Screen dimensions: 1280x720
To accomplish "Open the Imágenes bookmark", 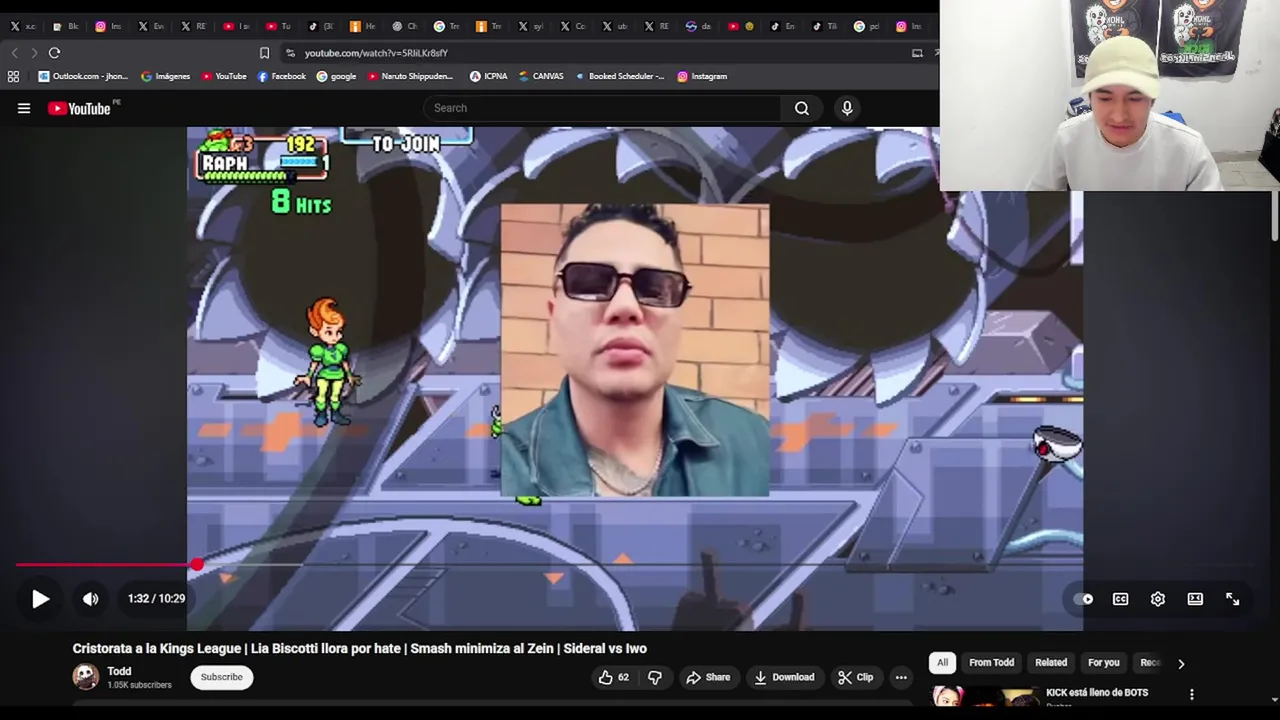I will 165,76.
